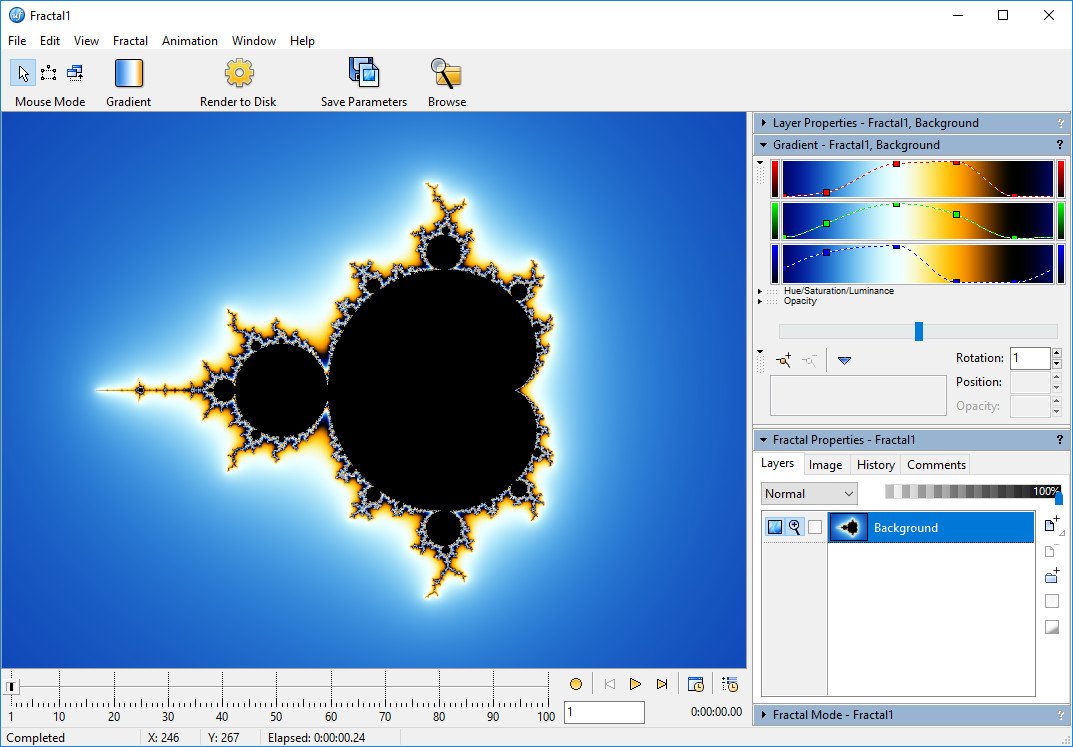Image resolution: width=1073 pixels, height=747 pixels.
Task: Expand the Fractal Mode panel
Action: tap(763, 715)
